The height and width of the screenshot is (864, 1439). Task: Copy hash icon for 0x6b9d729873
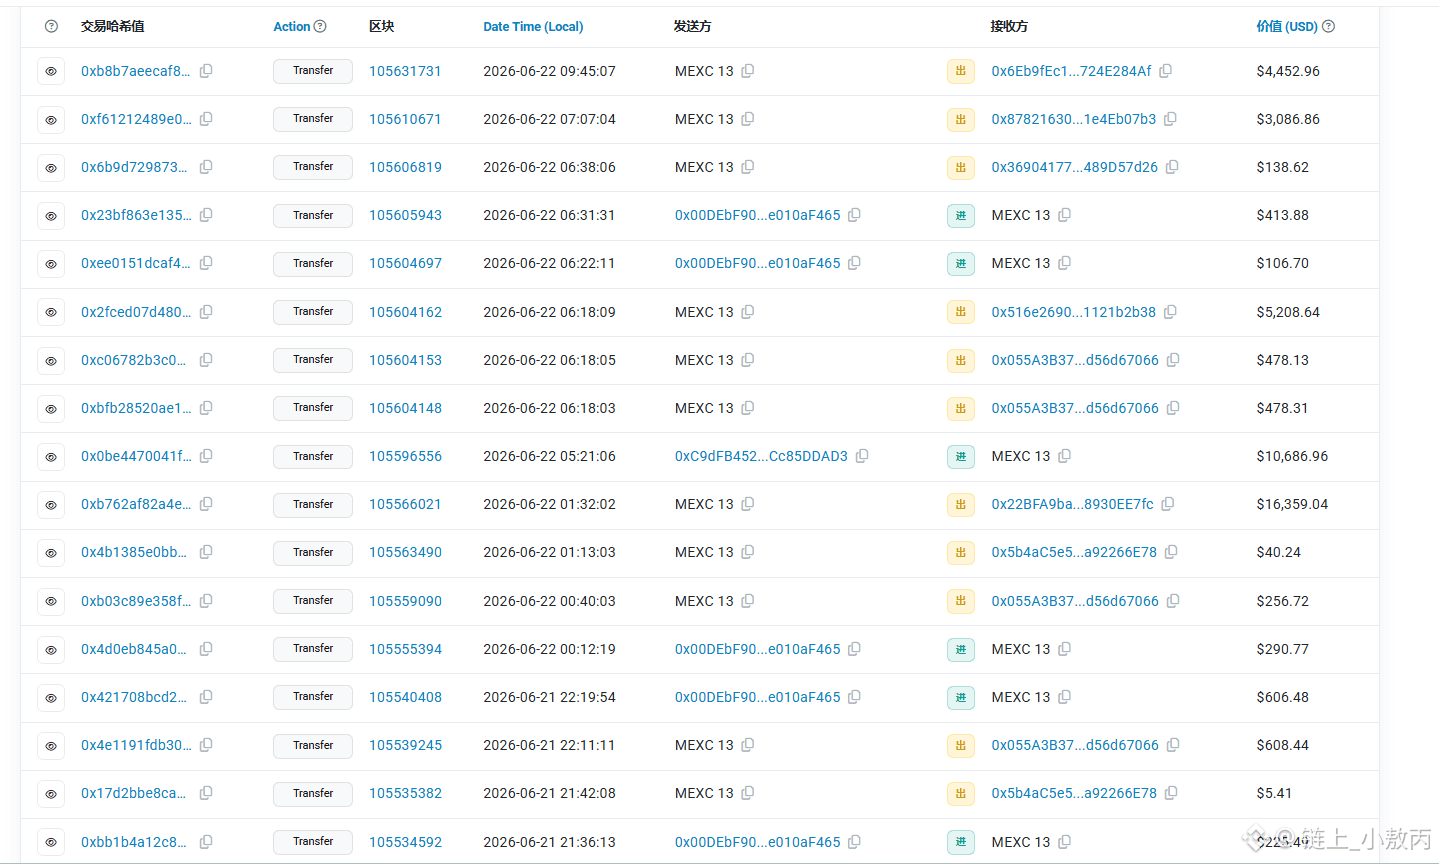pos(206,167)
